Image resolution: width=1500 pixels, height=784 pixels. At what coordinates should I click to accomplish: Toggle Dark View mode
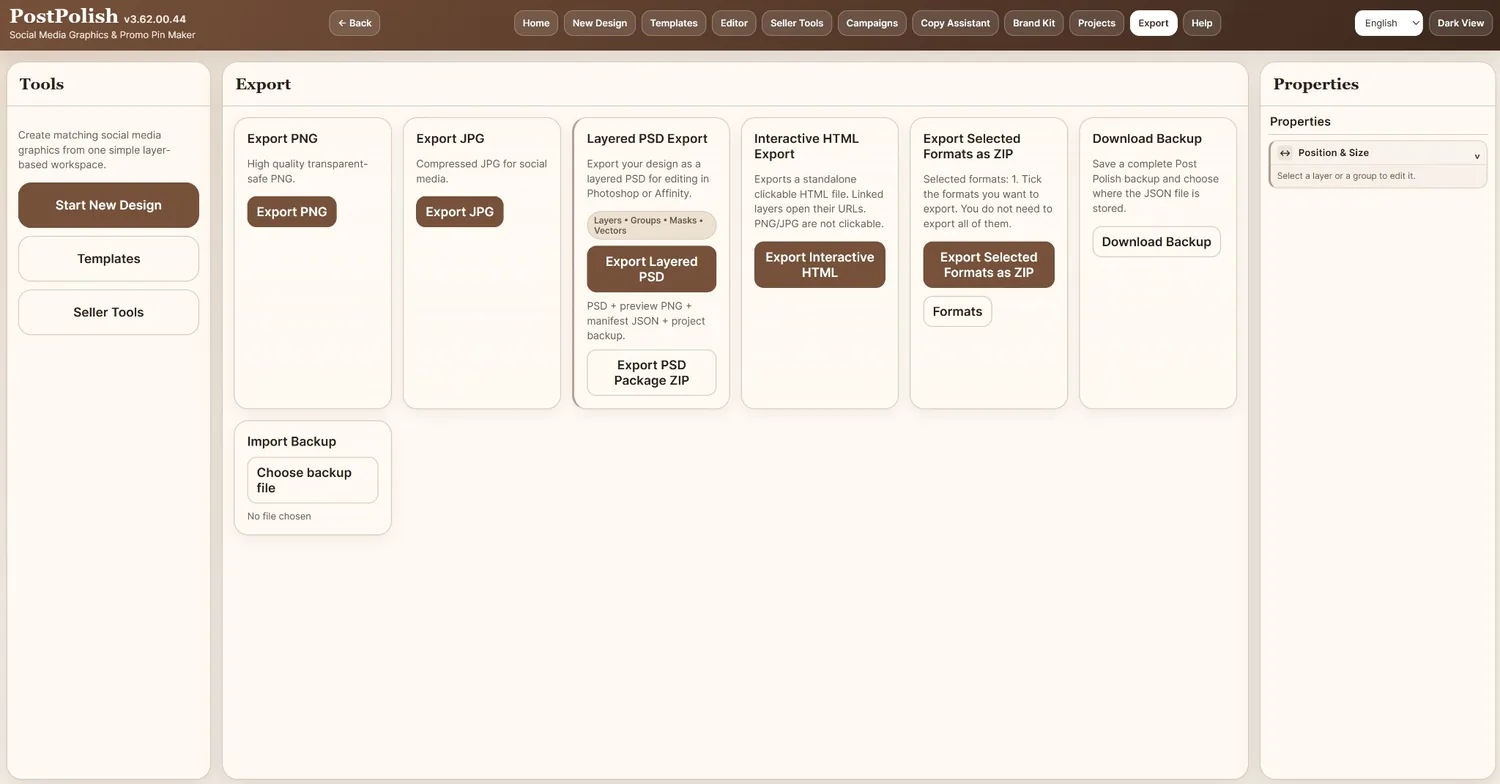tap(1460, 23)
